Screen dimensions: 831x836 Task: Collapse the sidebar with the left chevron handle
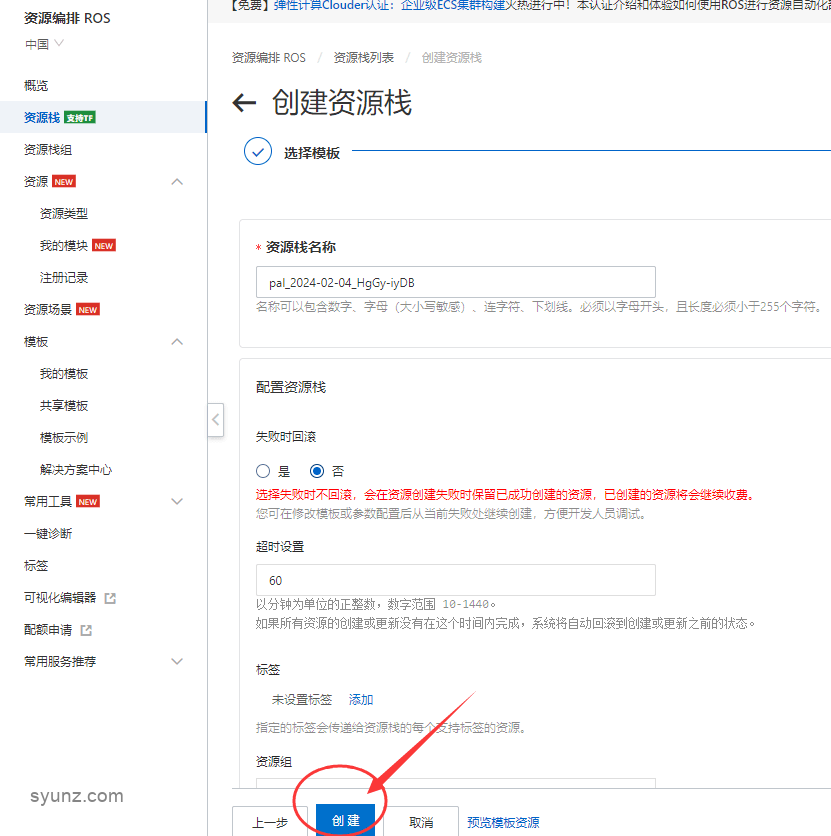point(215,420)
